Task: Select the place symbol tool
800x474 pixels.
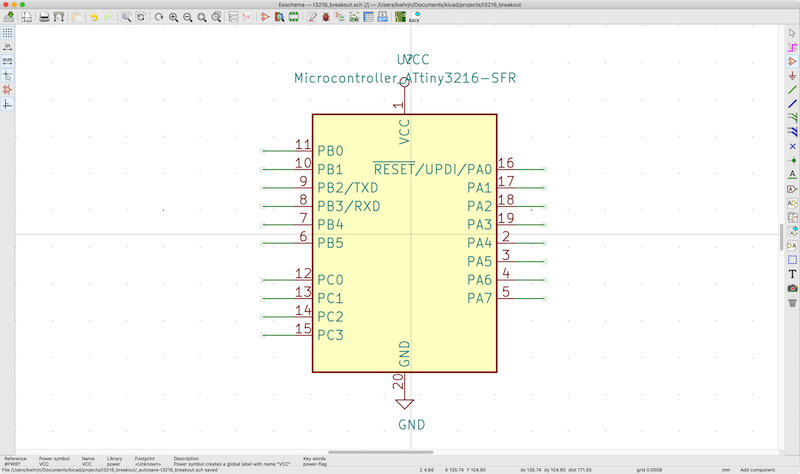Action: point(792,61)
